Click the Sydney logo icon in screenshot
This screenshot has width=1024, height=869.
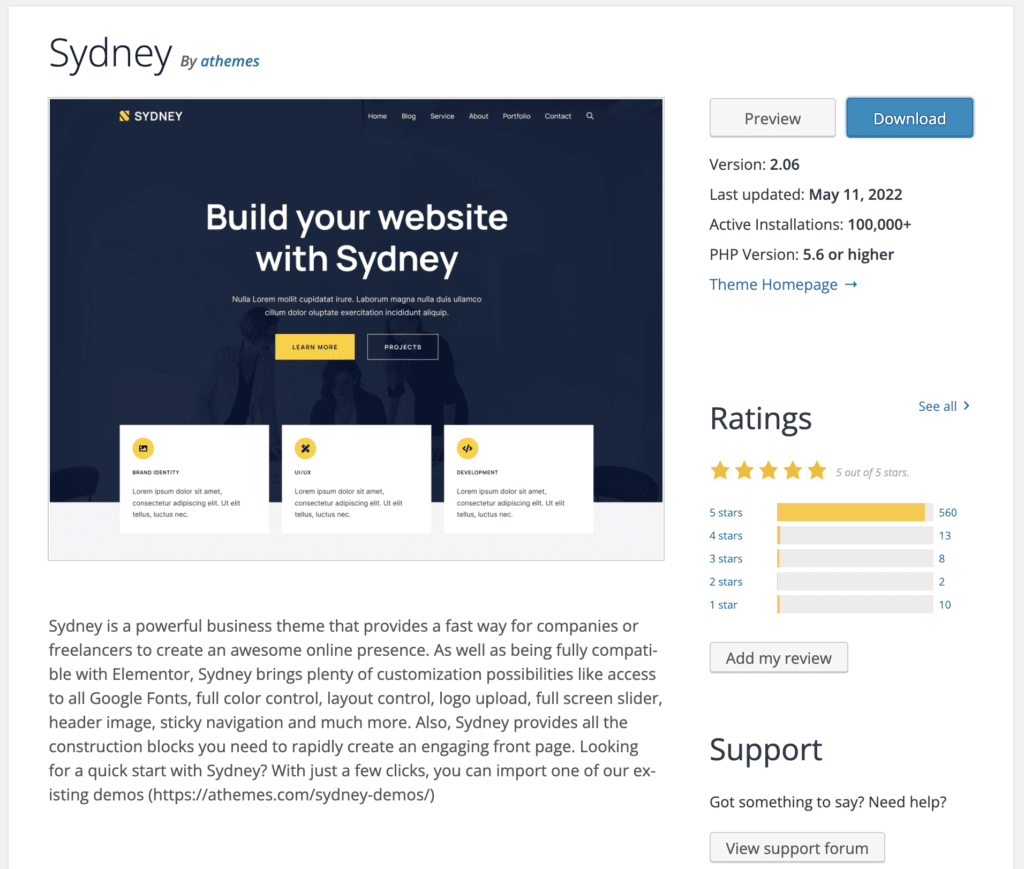124,116
